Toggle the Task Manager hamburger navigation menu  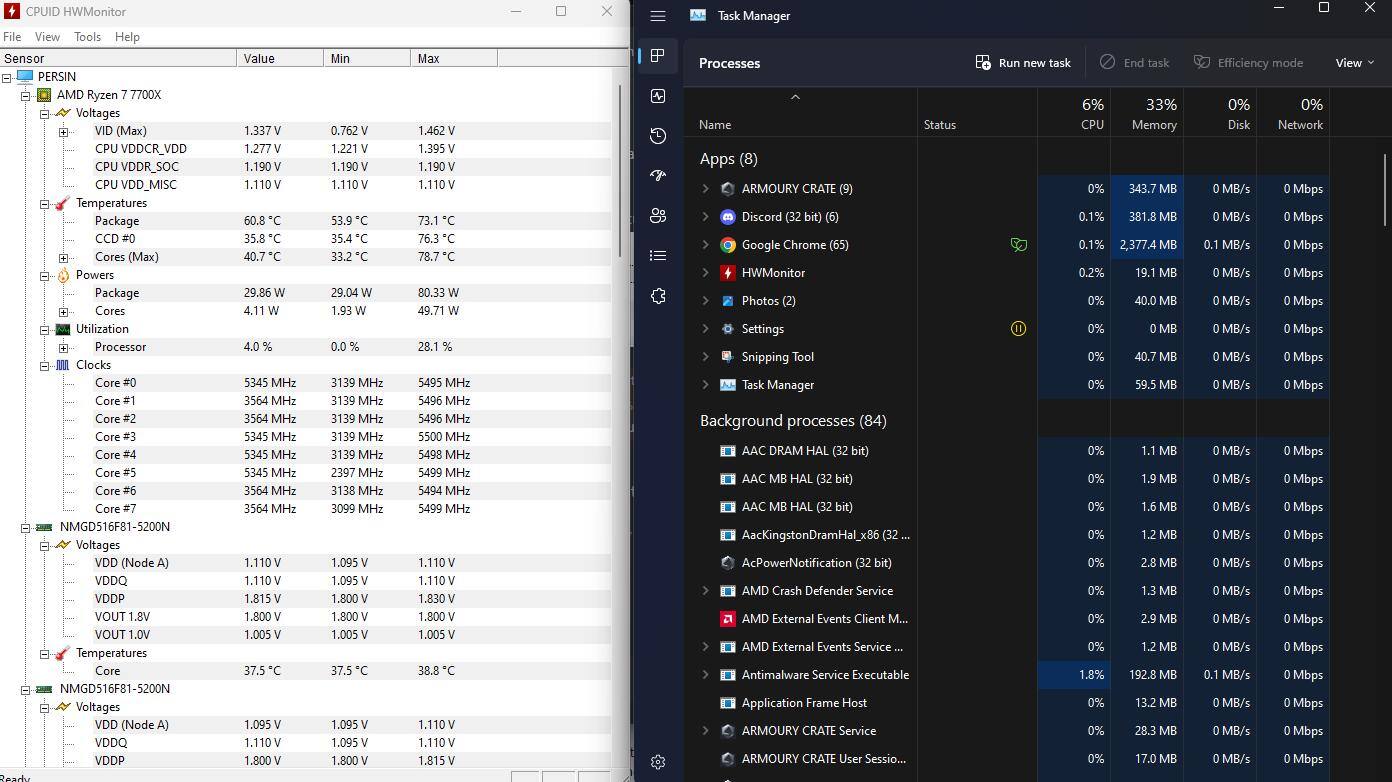pos(658,16)
